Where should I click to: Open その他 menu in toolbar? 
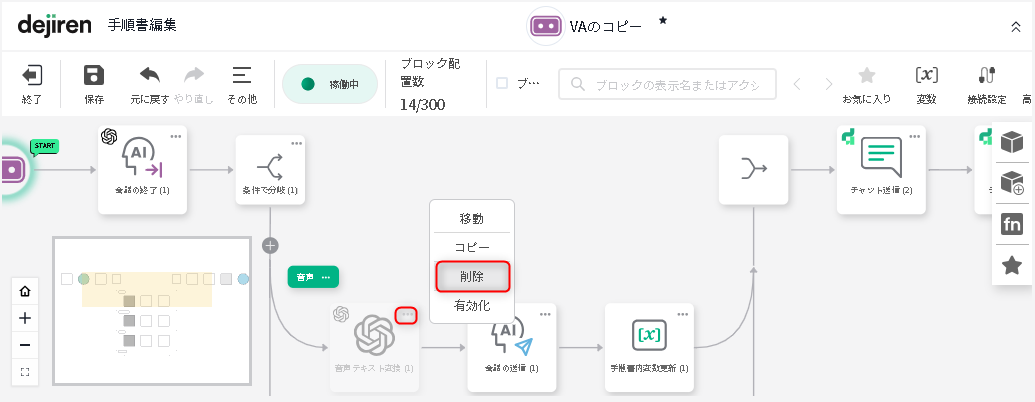pos(241,76)
